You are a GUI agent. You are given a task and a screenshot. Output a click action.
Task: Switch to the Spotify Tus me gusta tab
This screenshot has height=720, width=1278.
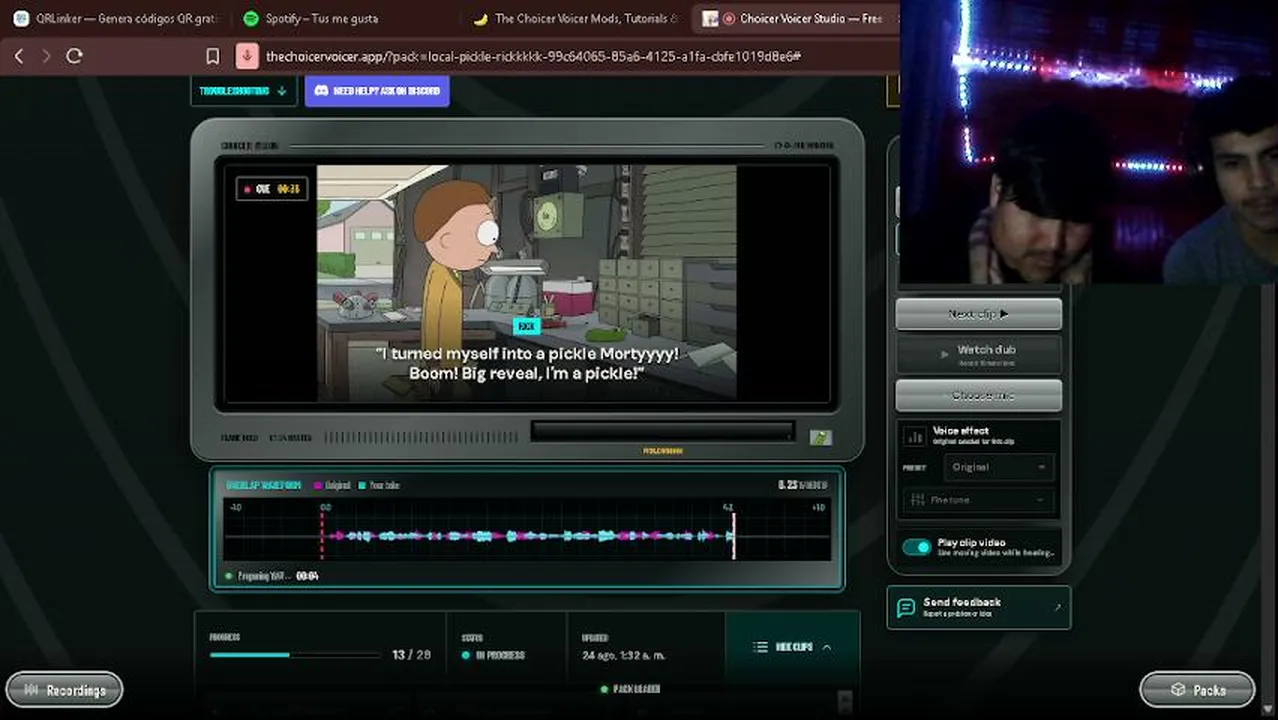pyautogui.click(x=346, y=18)
